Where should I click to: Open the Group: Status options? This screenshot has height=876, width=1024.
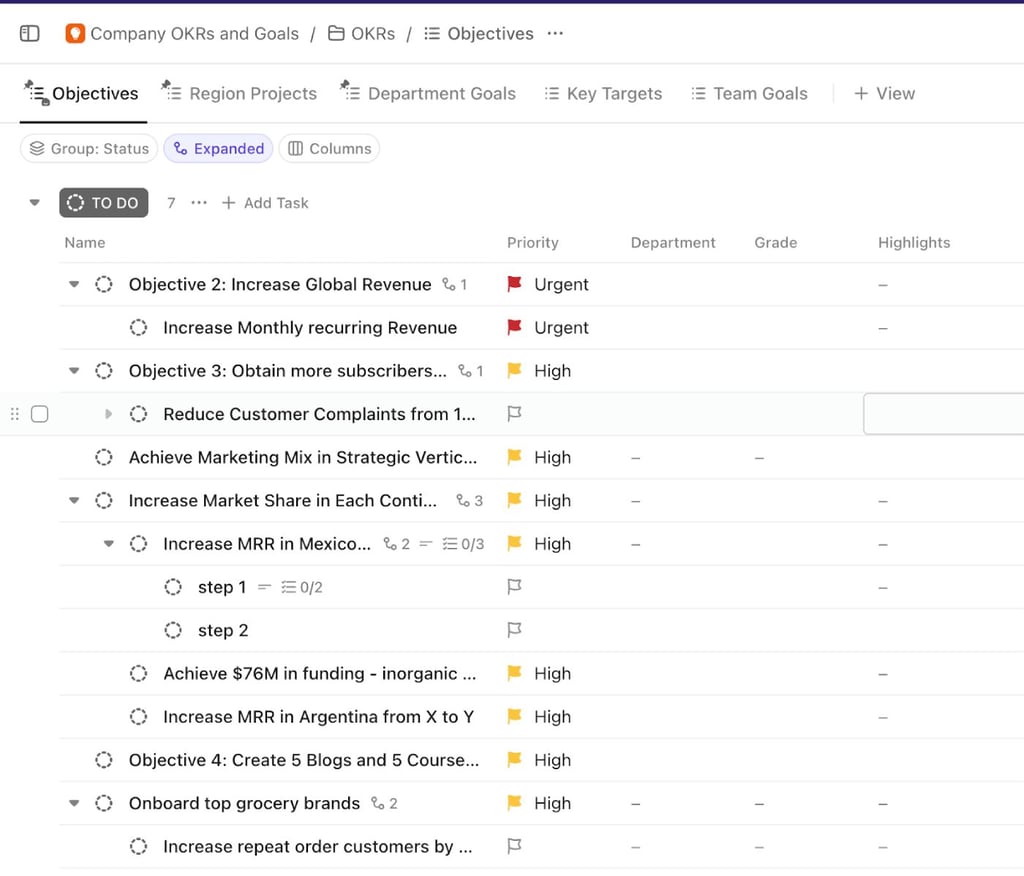(x=89, y=148)
